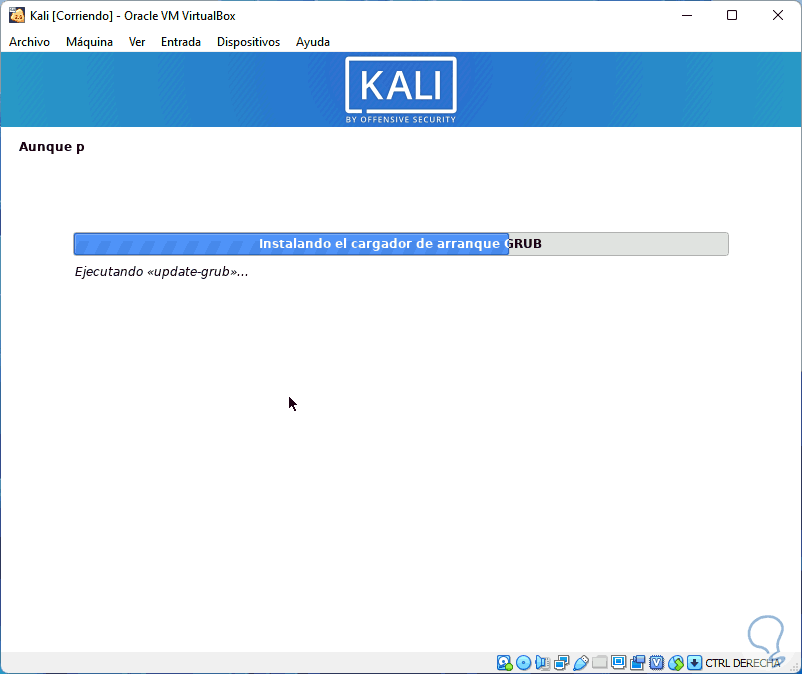Click the hard disk activity status icon
Screen dimensions: 802x674
pyautogui.click(x=504, y=663)
